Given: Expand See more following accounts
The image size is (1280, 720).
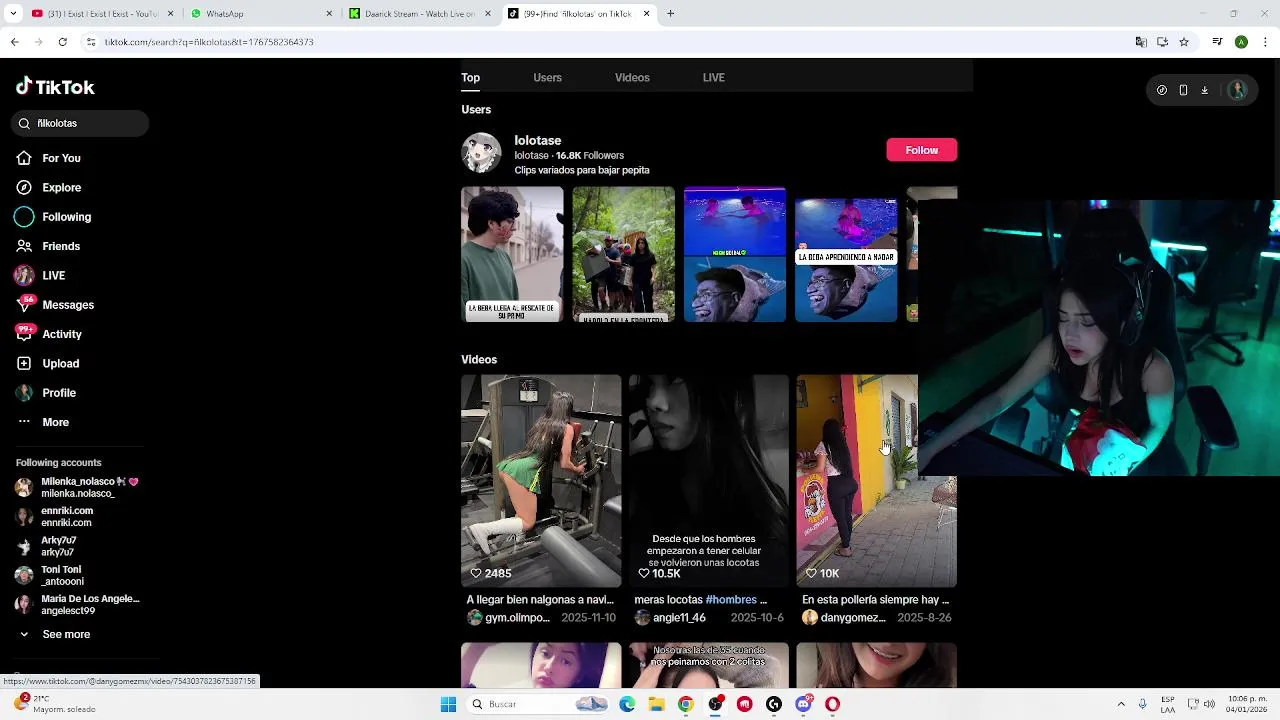Looking at the screenshot, I should point(55,634).
